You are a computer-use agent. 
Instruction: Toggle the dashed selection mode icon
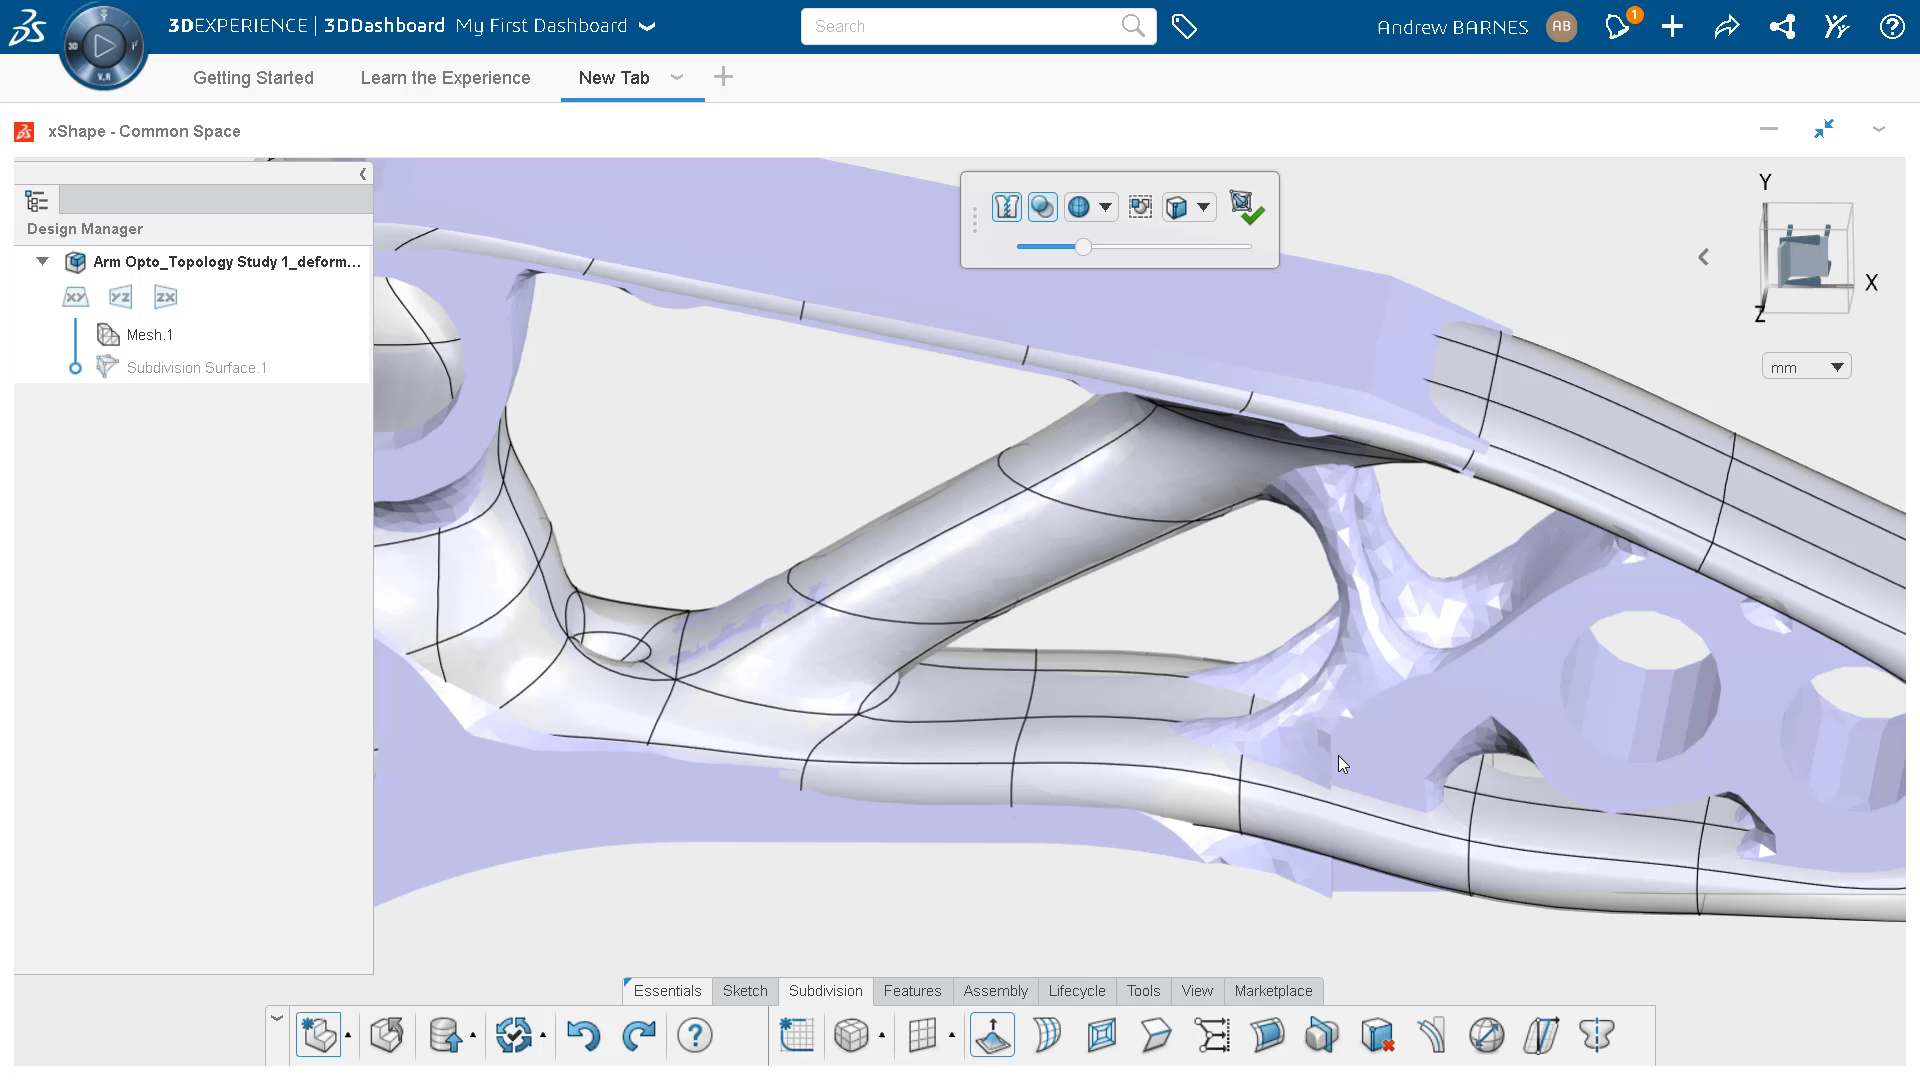[1140, 207]
